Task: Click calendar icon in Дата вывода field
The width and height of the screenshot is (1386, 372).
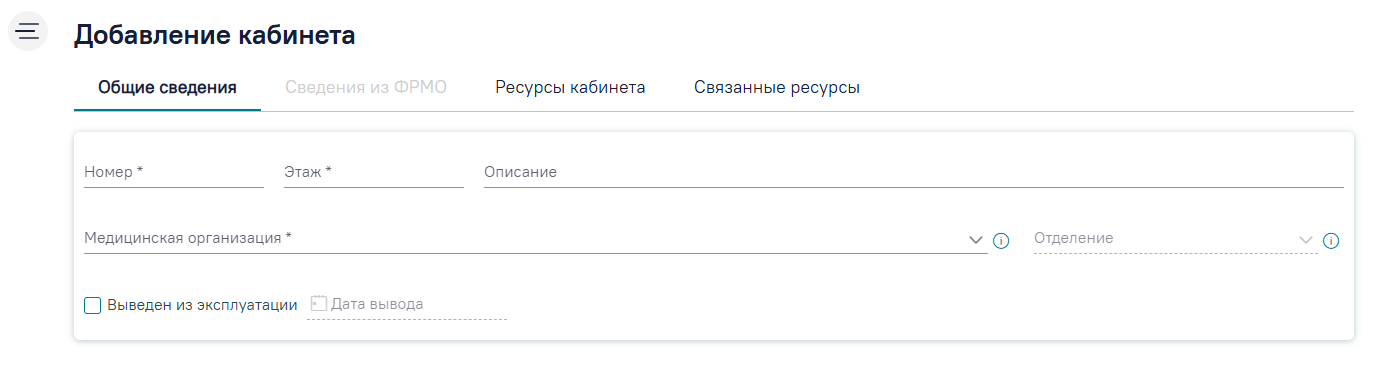Action: pos(318,303)
